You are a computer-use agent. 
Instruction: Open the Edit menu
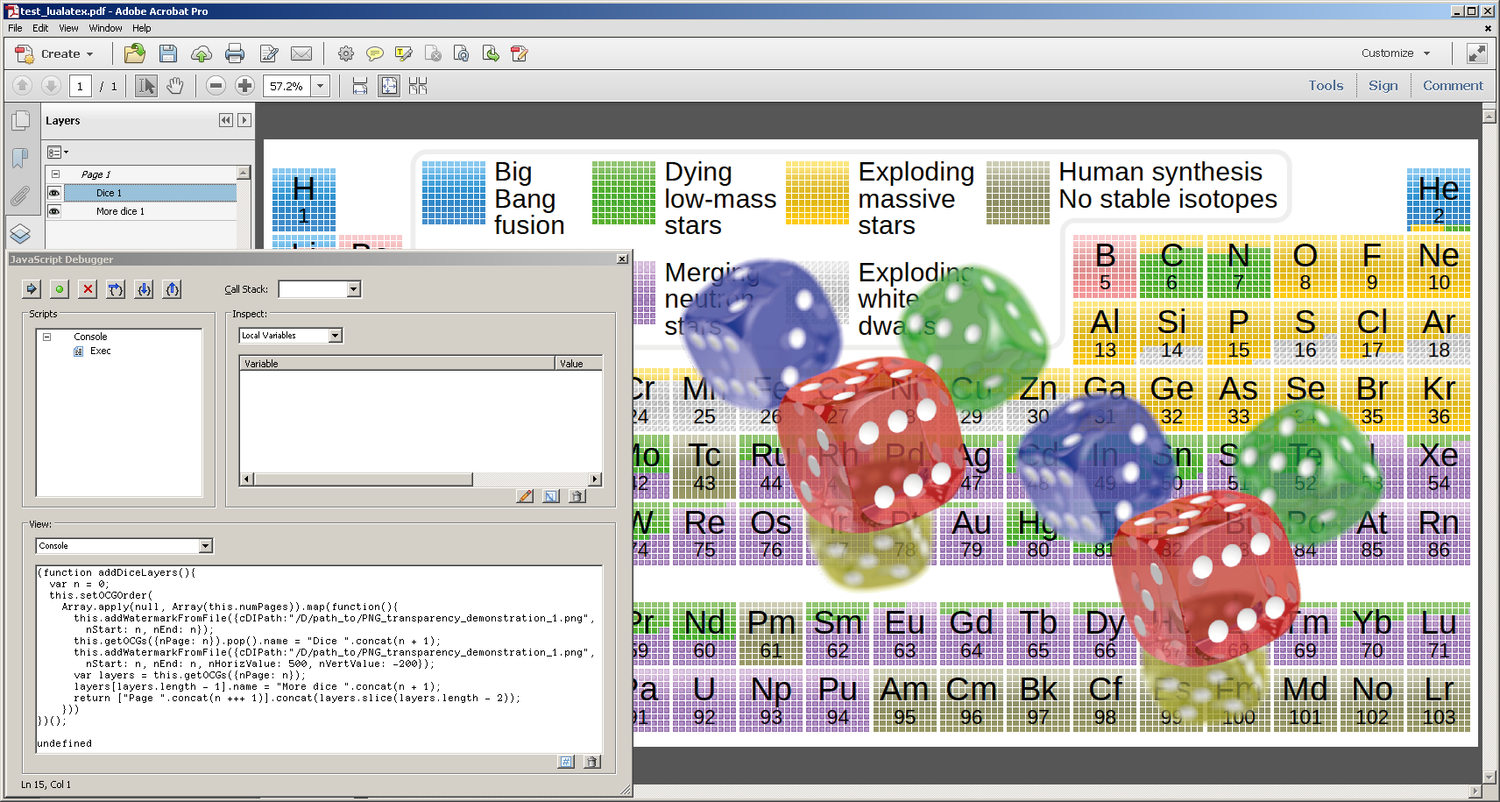click(40, 28)
